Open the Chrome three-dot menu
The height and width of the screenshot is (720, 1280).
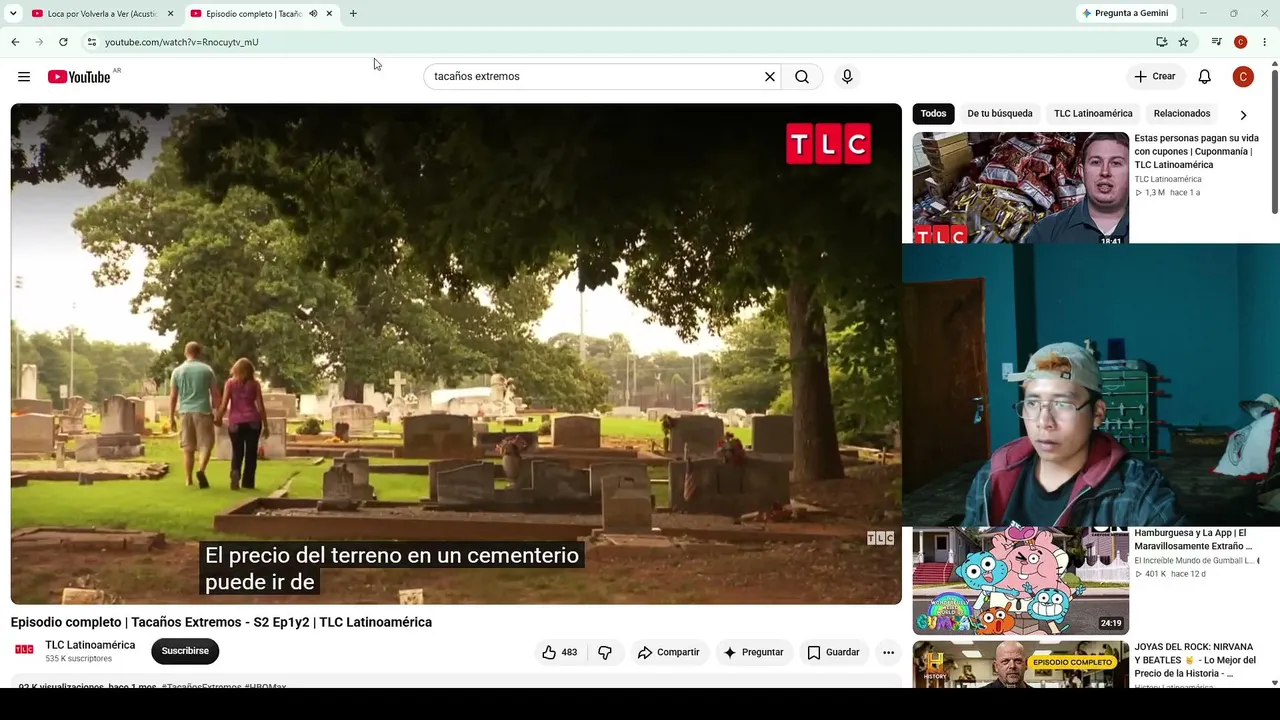tap(1264, 42)
